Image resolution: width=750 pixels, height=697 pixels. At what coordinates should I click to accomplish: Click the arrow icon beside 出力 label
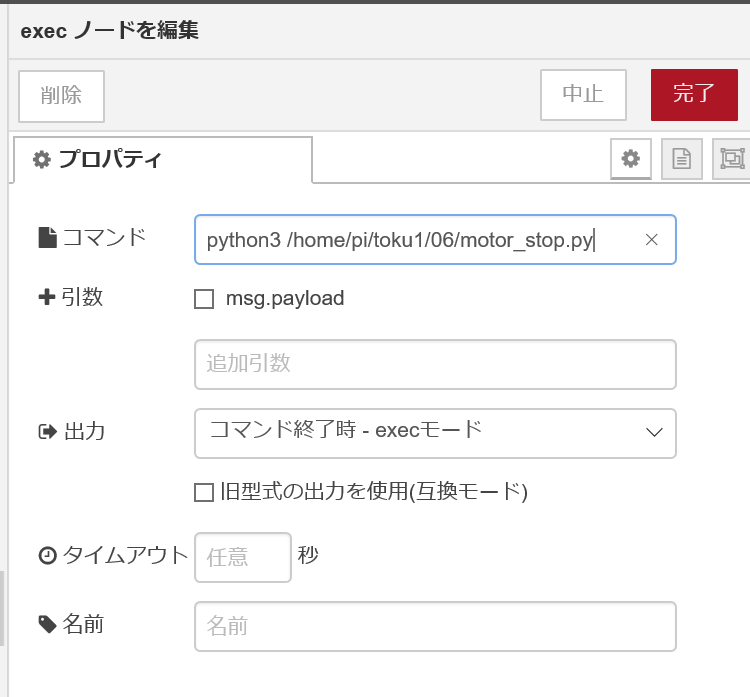pyautogui.click(x=47, y=432)
